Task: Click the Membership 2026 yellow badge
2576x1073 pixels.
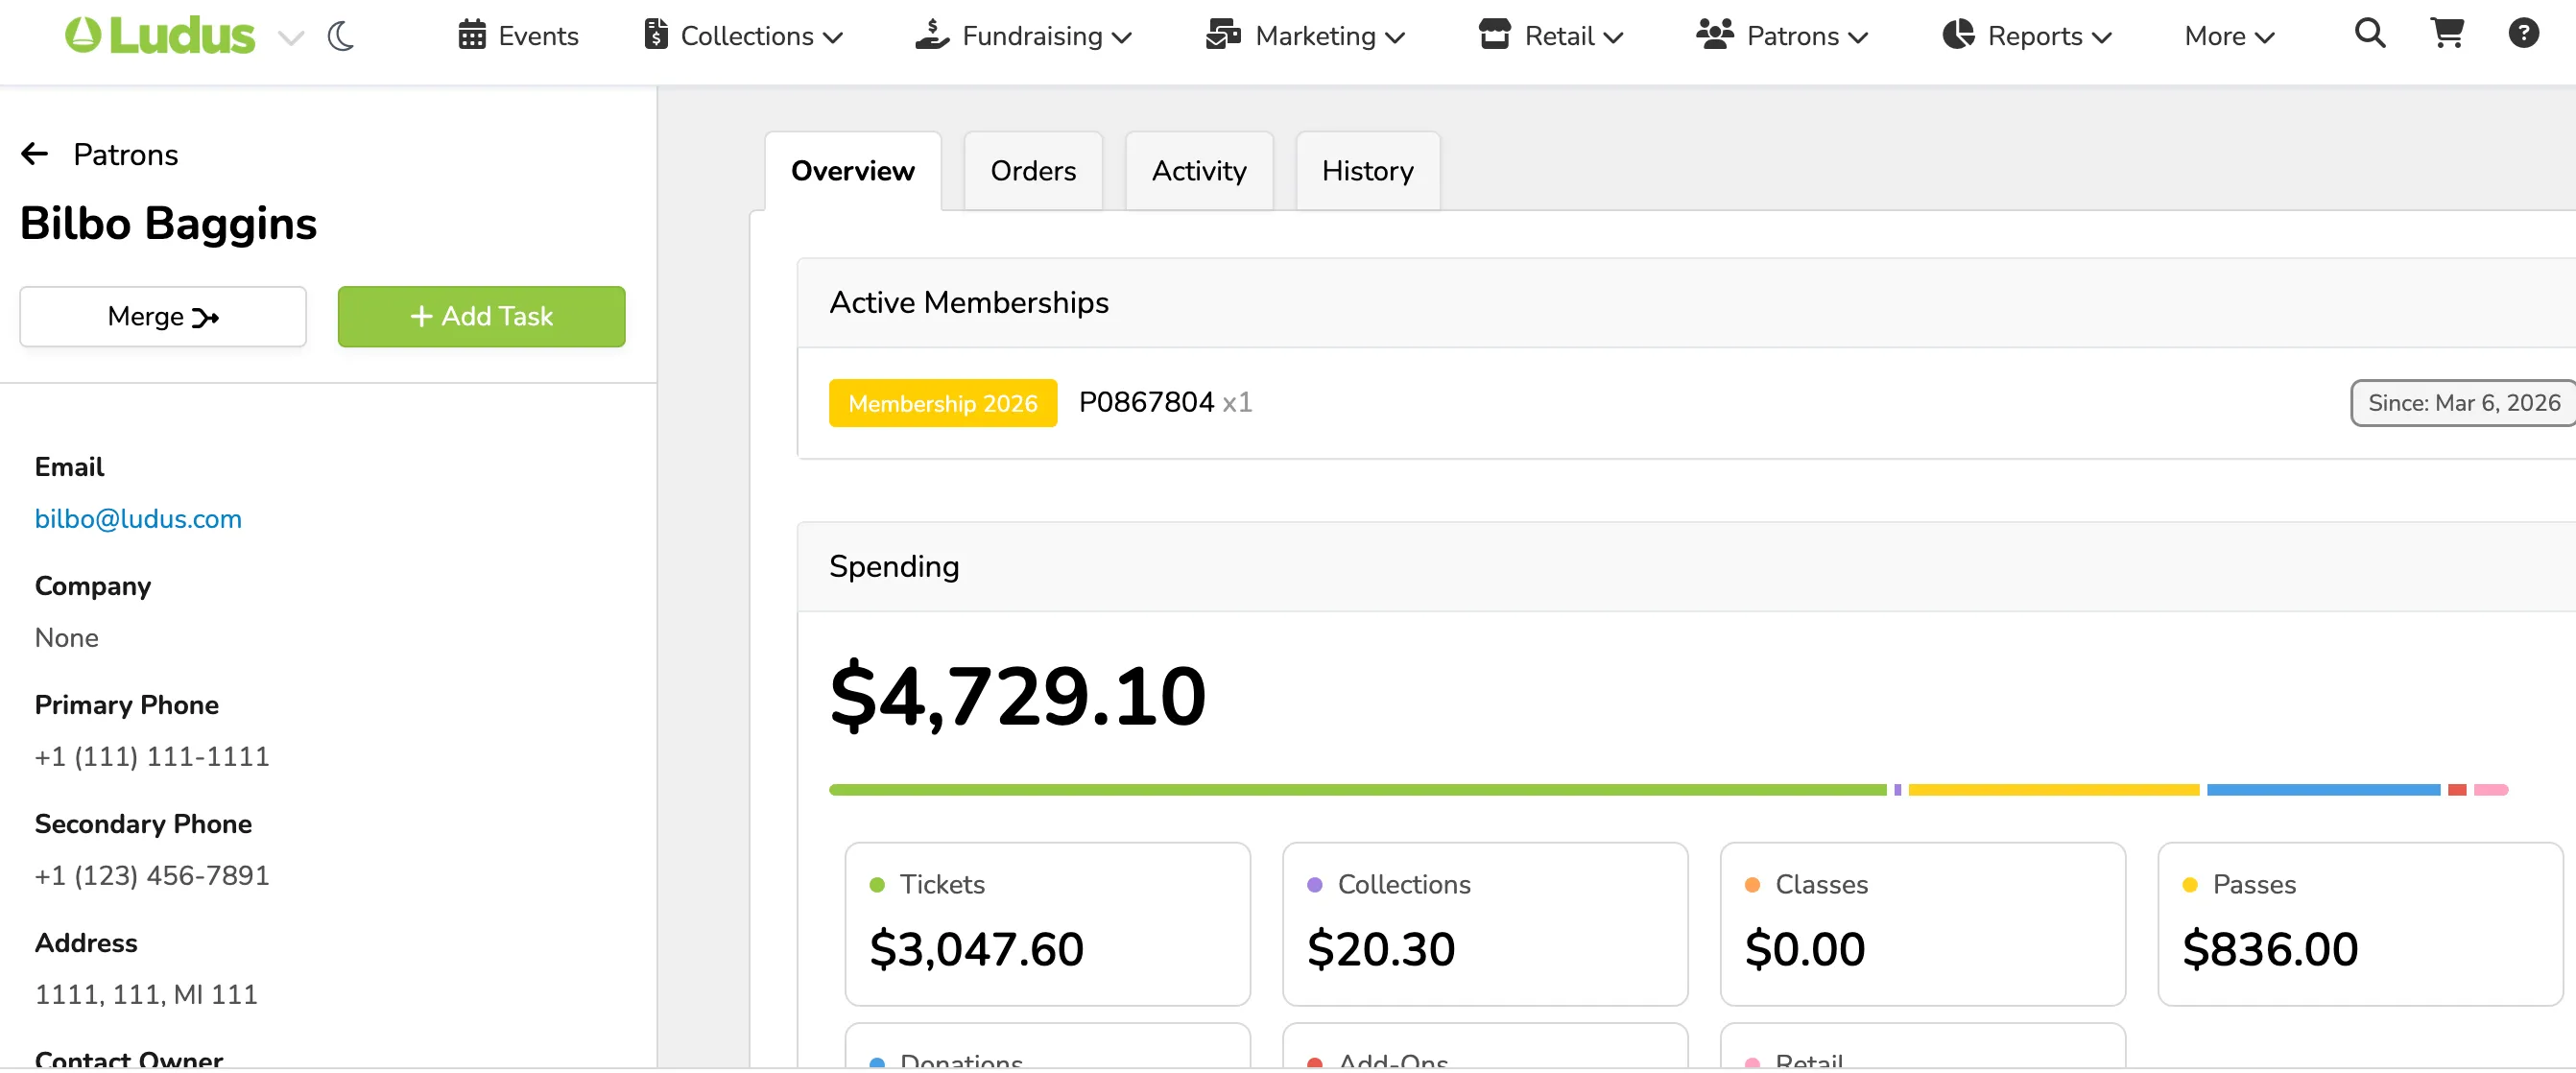Action: 943,403
